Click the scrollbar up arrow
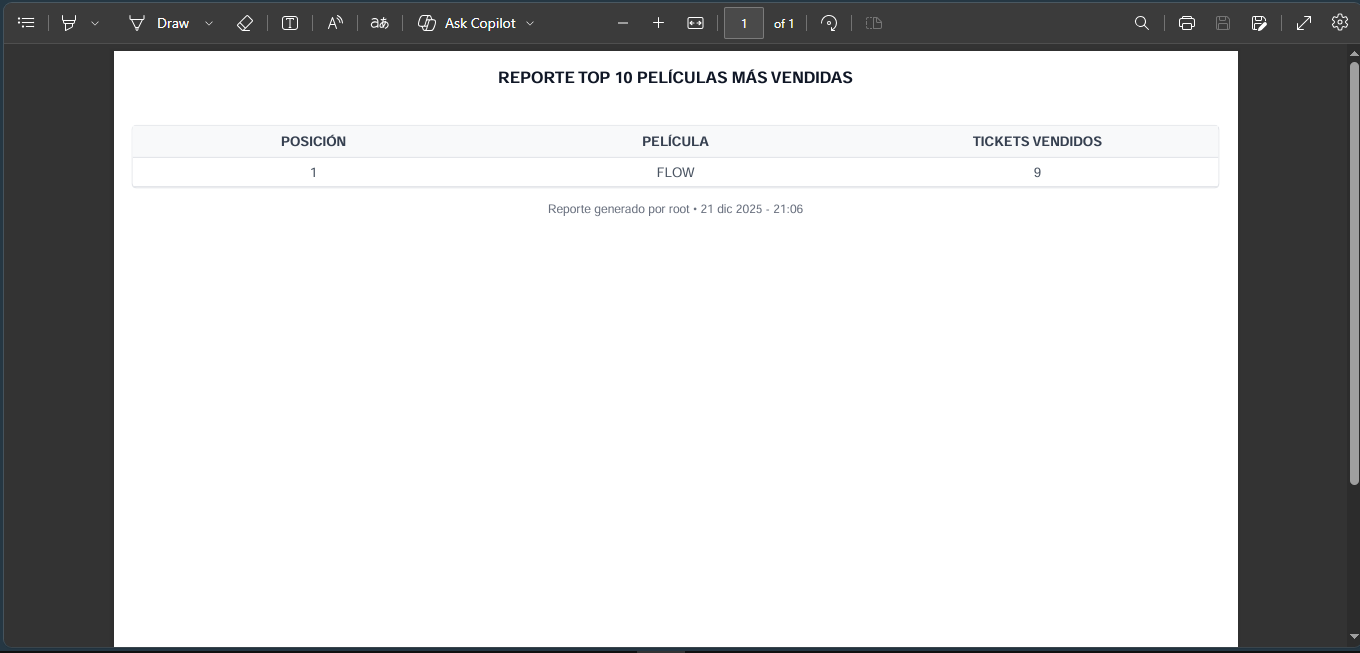Screen dimensions: 1360x653 (1354, 54)
